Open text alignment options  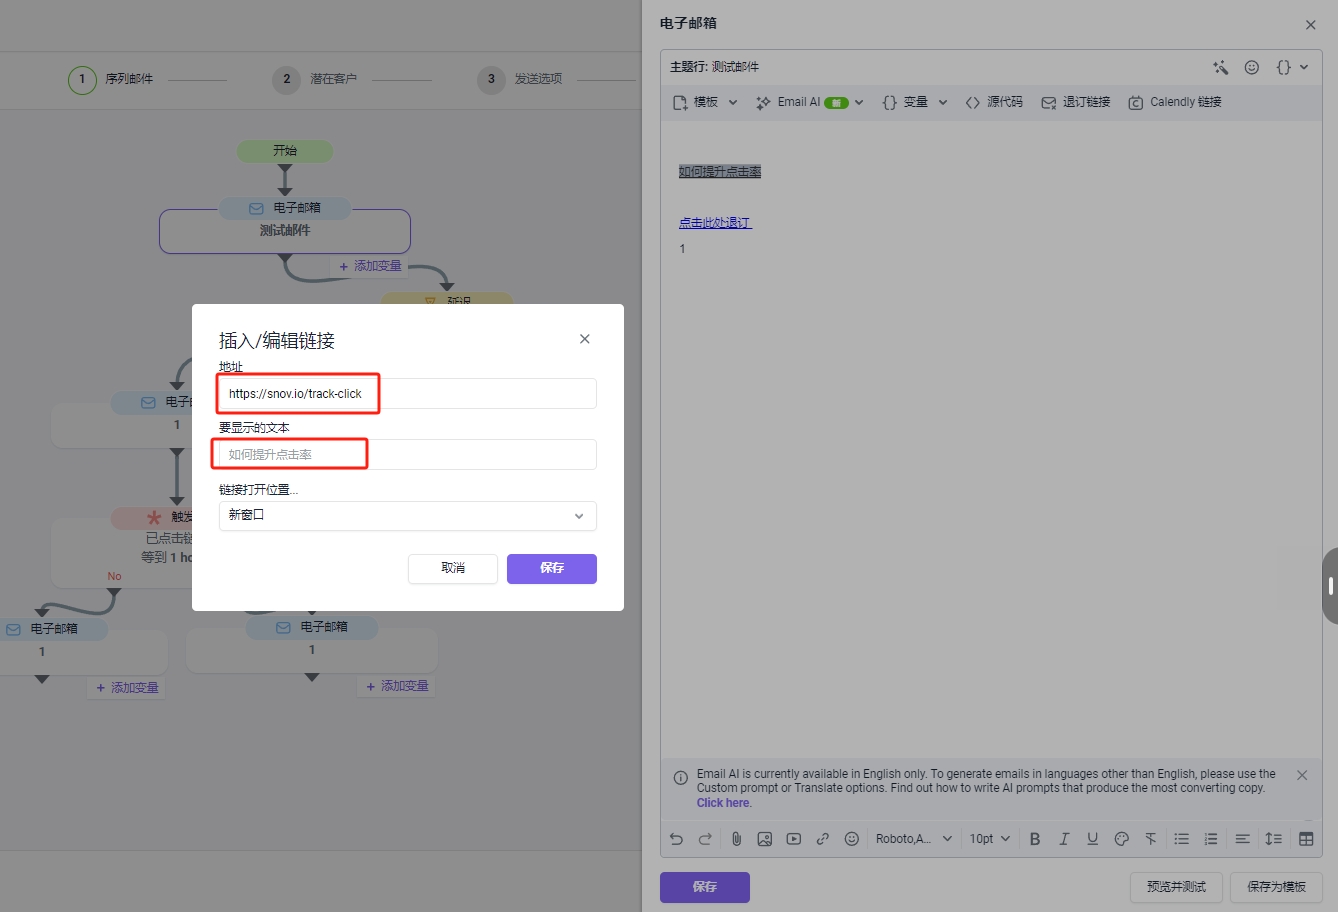click(1243, 839)
